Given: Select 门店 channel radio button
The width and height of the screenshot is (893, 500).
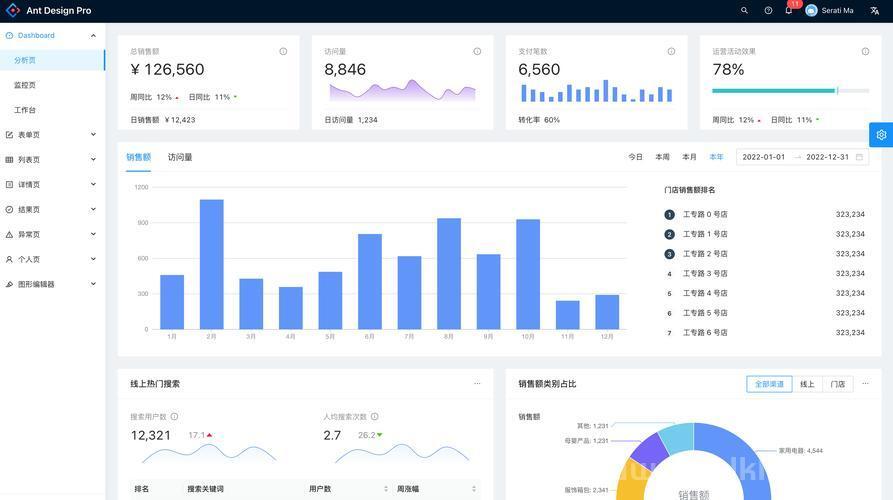Looking at the screenshot, I should pyautogui.click(x=838, y=384).
